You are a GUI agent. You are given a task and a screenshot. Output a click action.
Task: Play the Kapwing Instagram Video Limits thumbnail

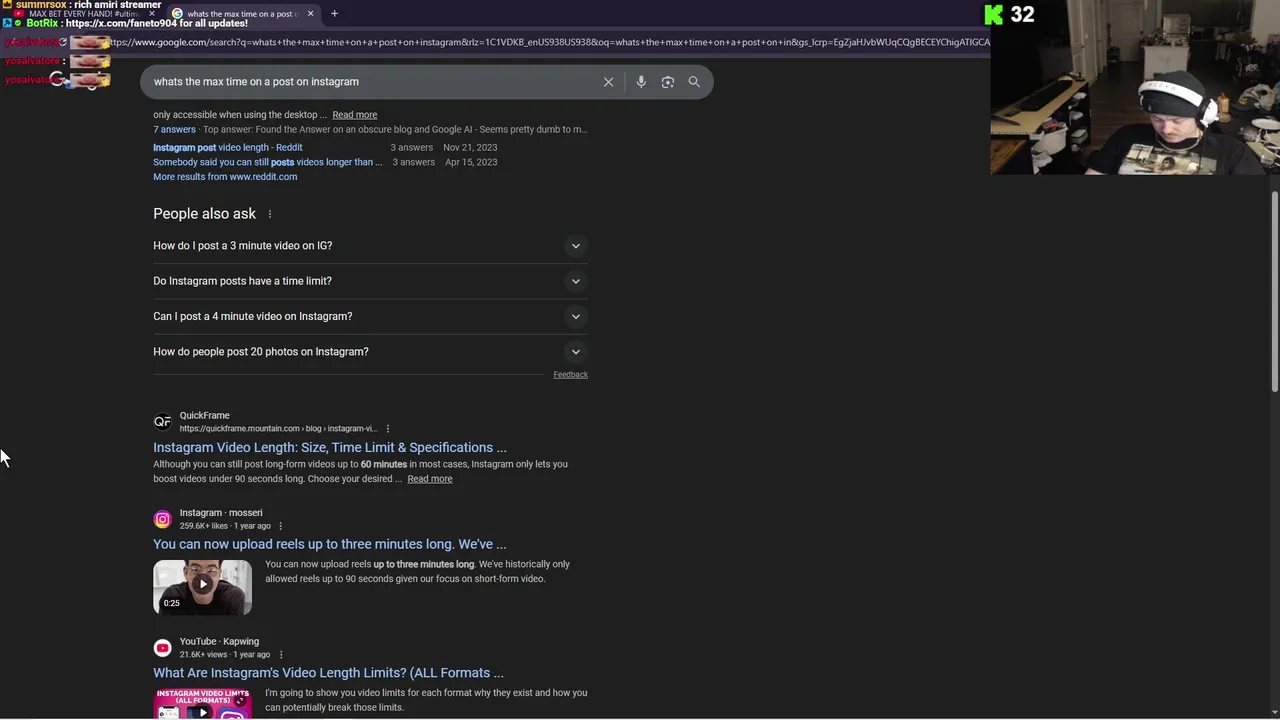coord(202,704)
